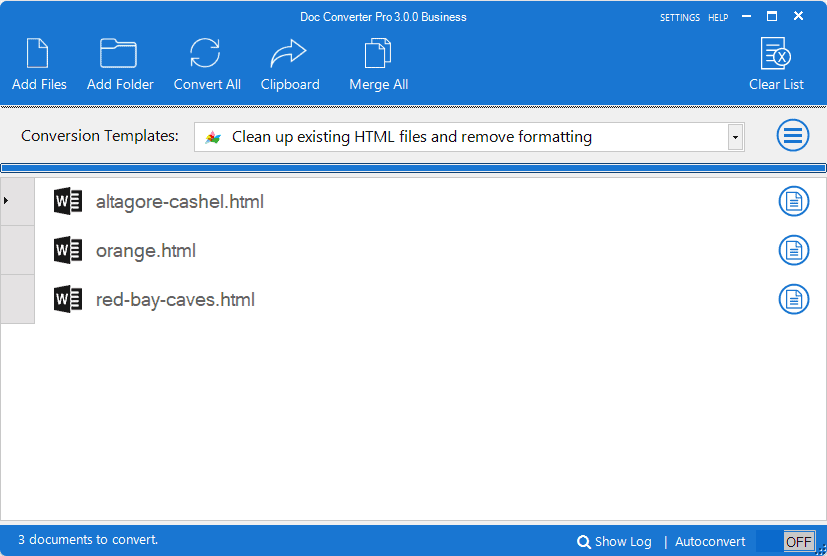Screen dimensions: 827x556
Task: Click row header of red-bay-caves.html
Action: coord(17,299)
